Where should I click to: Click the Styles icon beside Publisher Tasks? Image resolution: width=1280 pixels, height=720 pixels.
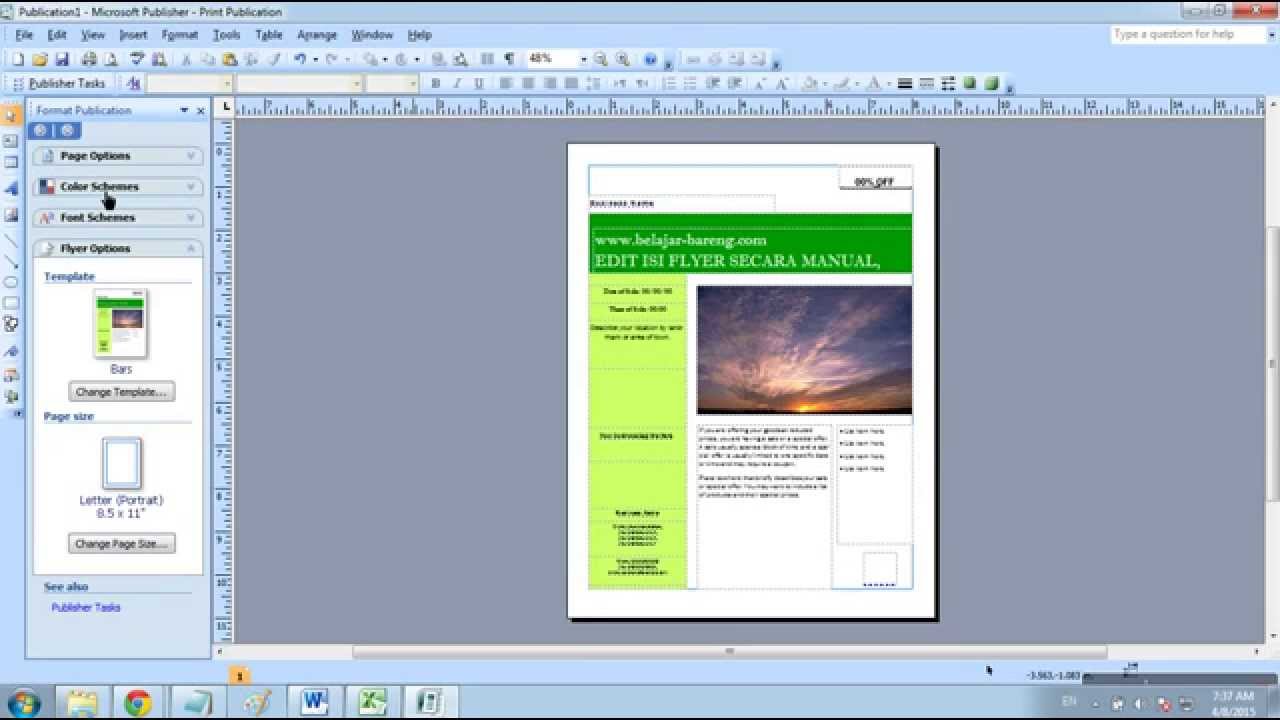point(134,84)
